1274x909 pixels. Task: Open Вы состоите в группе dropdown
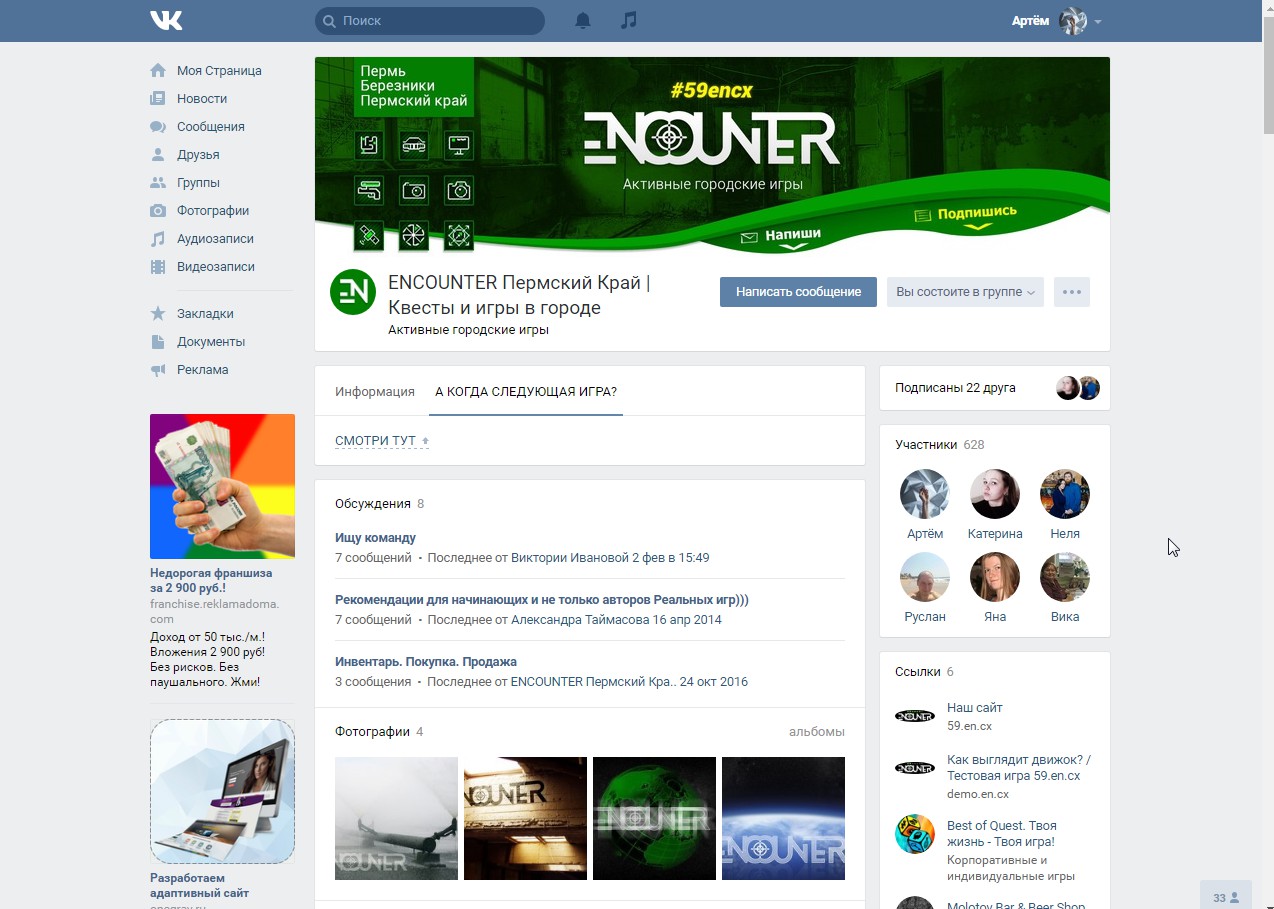pyautogui.click(x=965, y=292)
